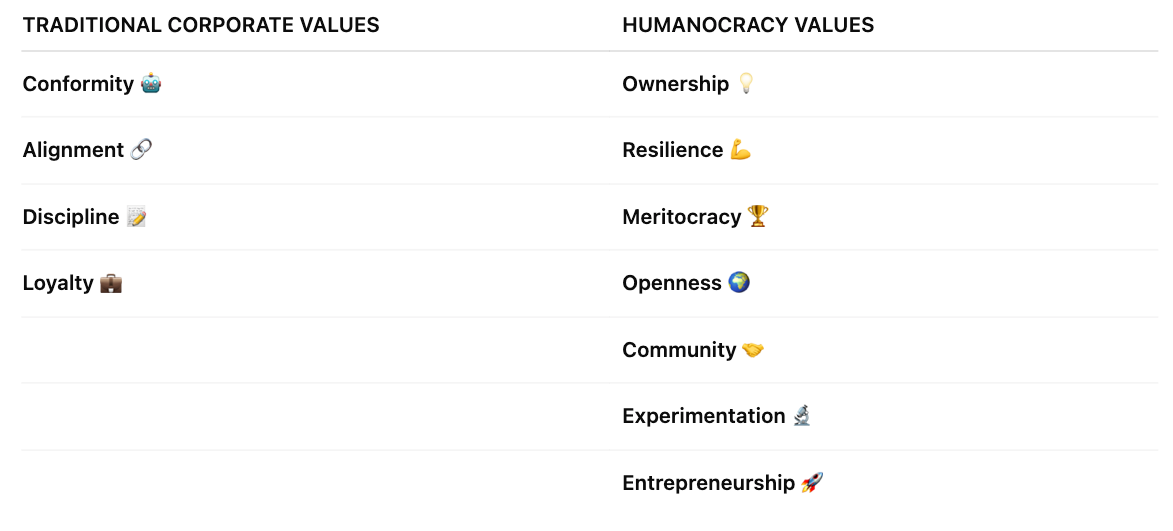Select the Traditional Corporate Values column header

pyautogui.click(x=201, y=25)
